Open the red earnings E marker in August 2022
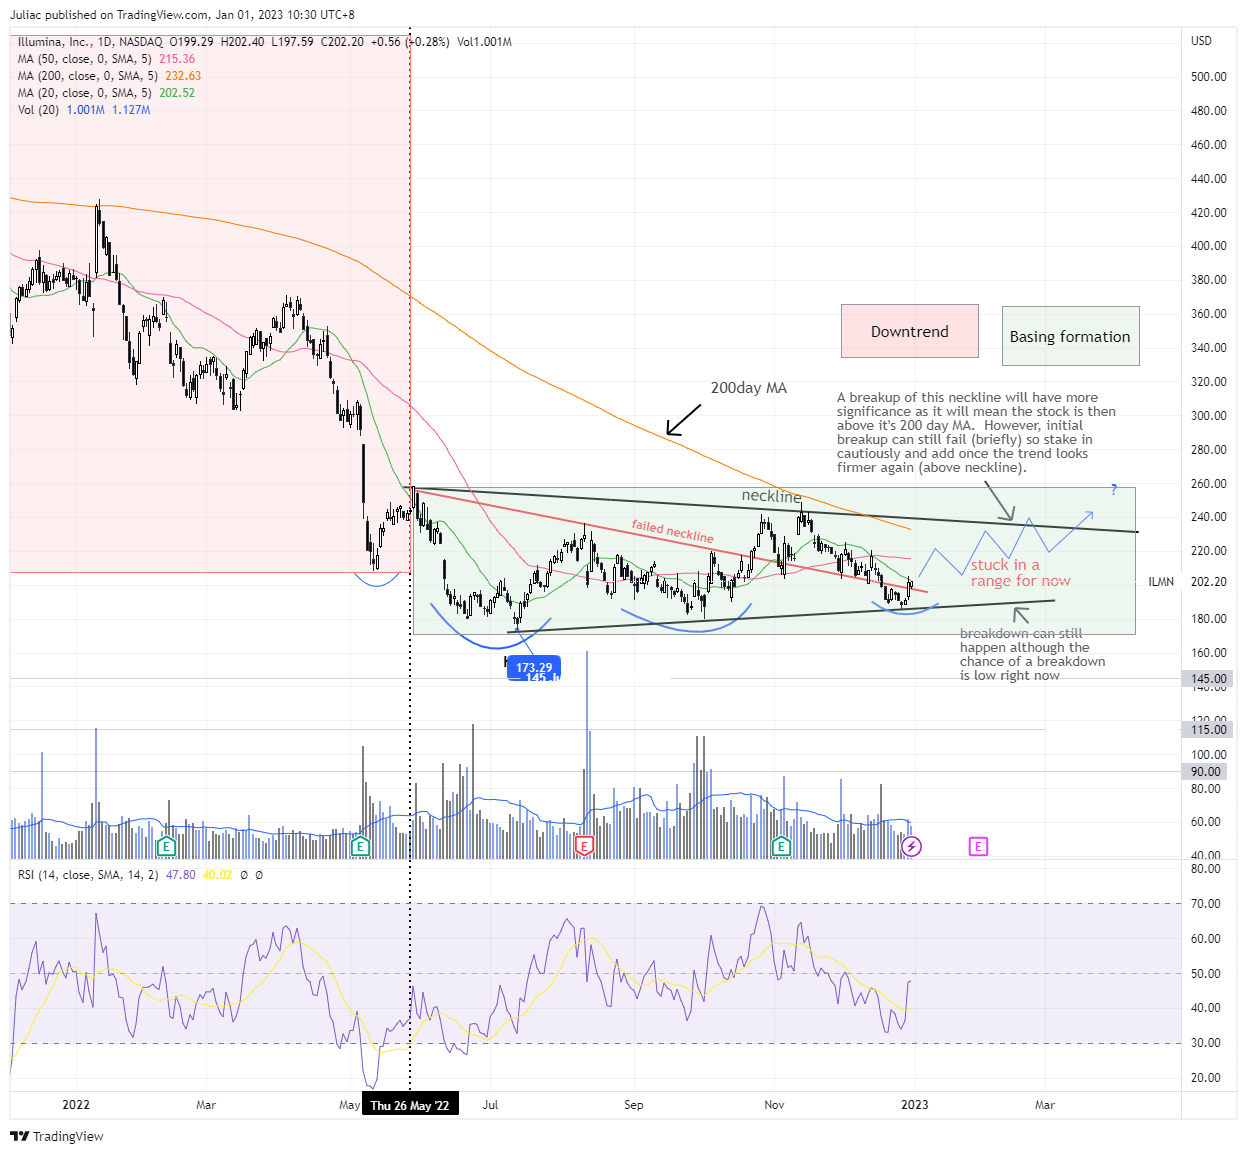Image resolution: width=1247 pixels, height=1154 pixels. click(x=585, y=847)
